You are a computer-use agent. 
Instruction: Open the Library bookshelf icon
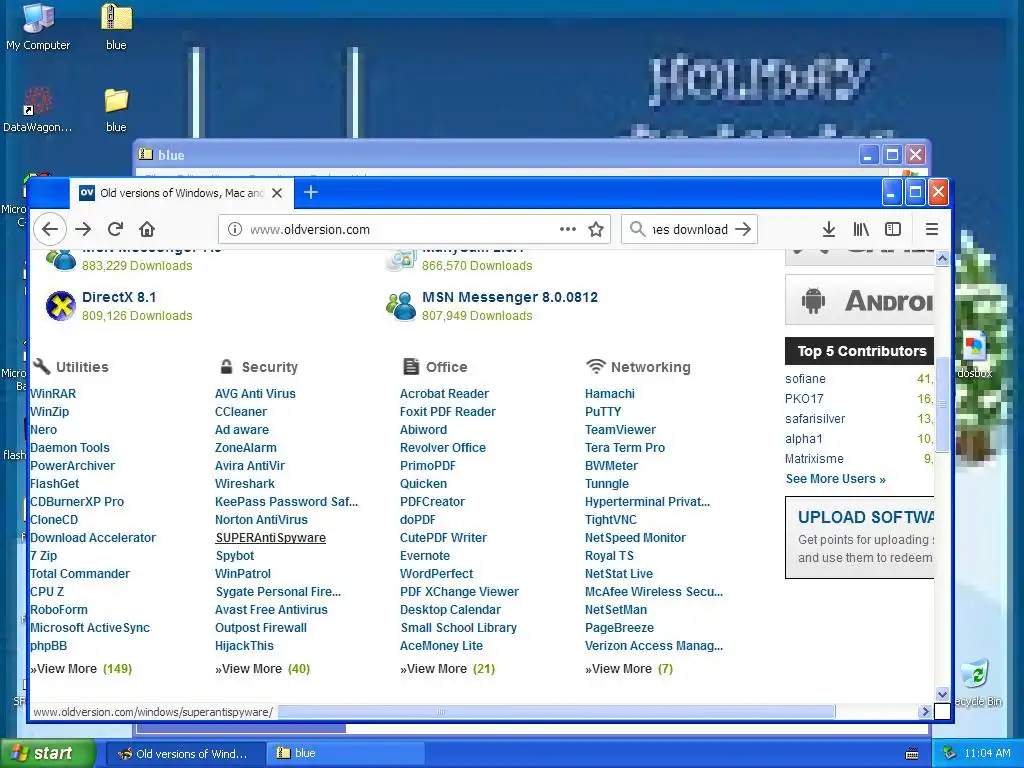[x=861, y=229]
